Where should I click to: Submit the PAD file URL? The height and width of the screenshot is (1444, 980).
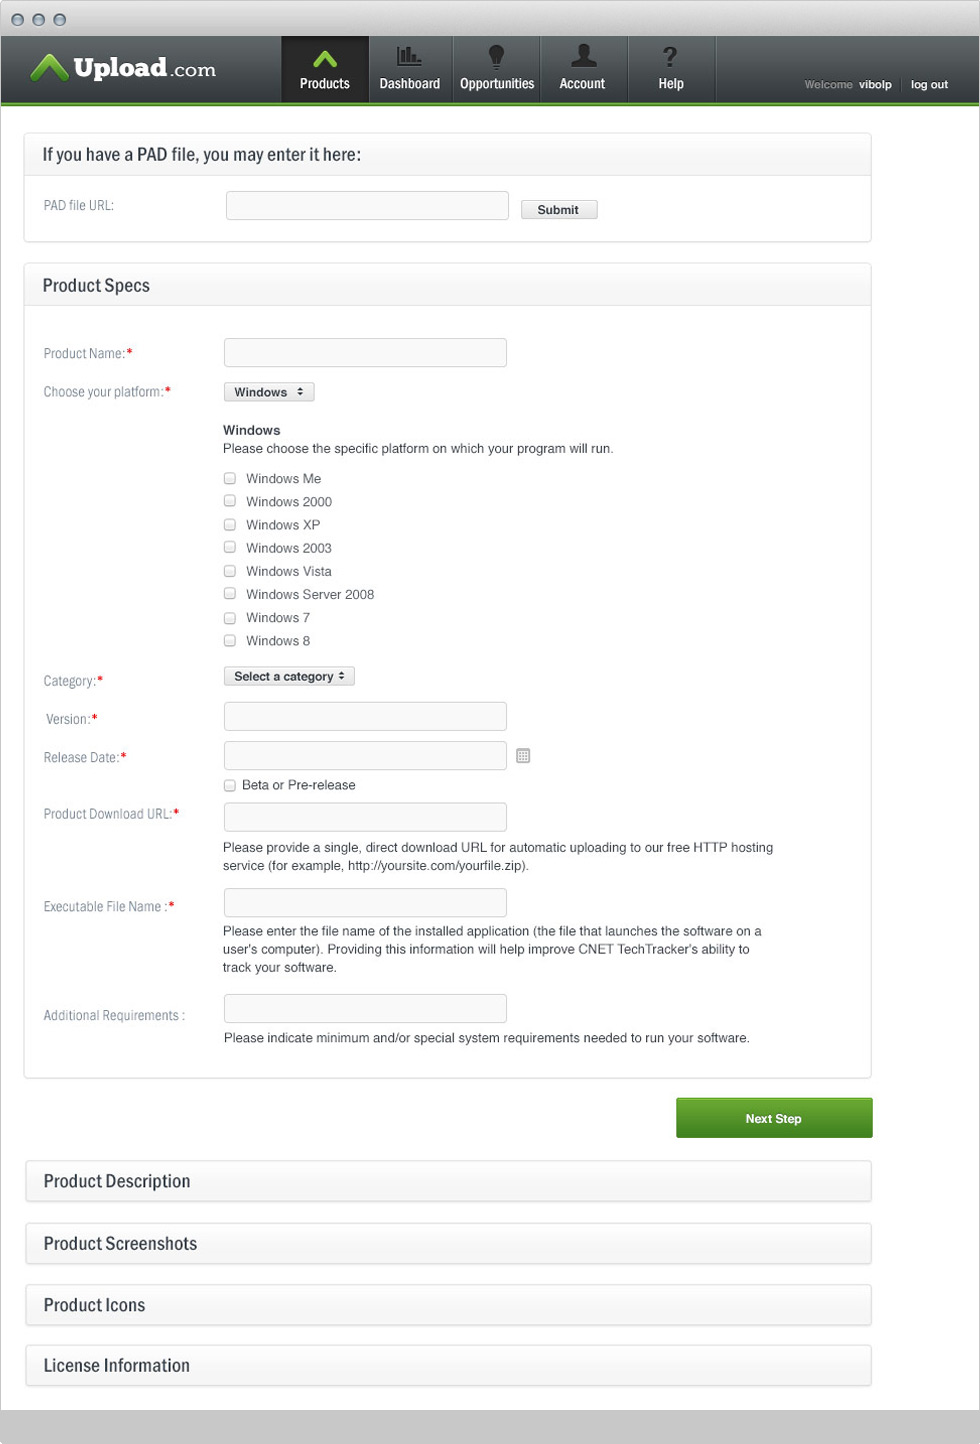click(x=558, y=210)
